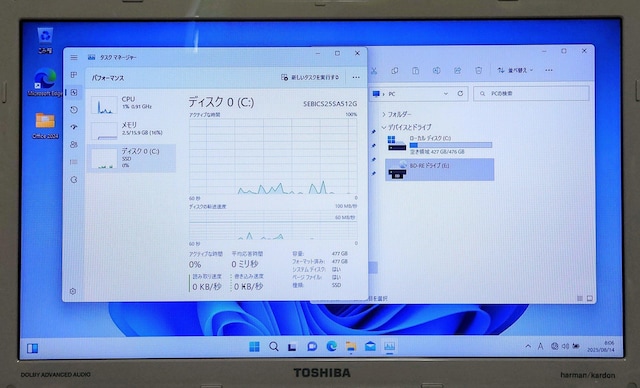640x388 pixels.
Task: Click the 0 KB/秒 read speed value
Action: [x=207, y=286]
